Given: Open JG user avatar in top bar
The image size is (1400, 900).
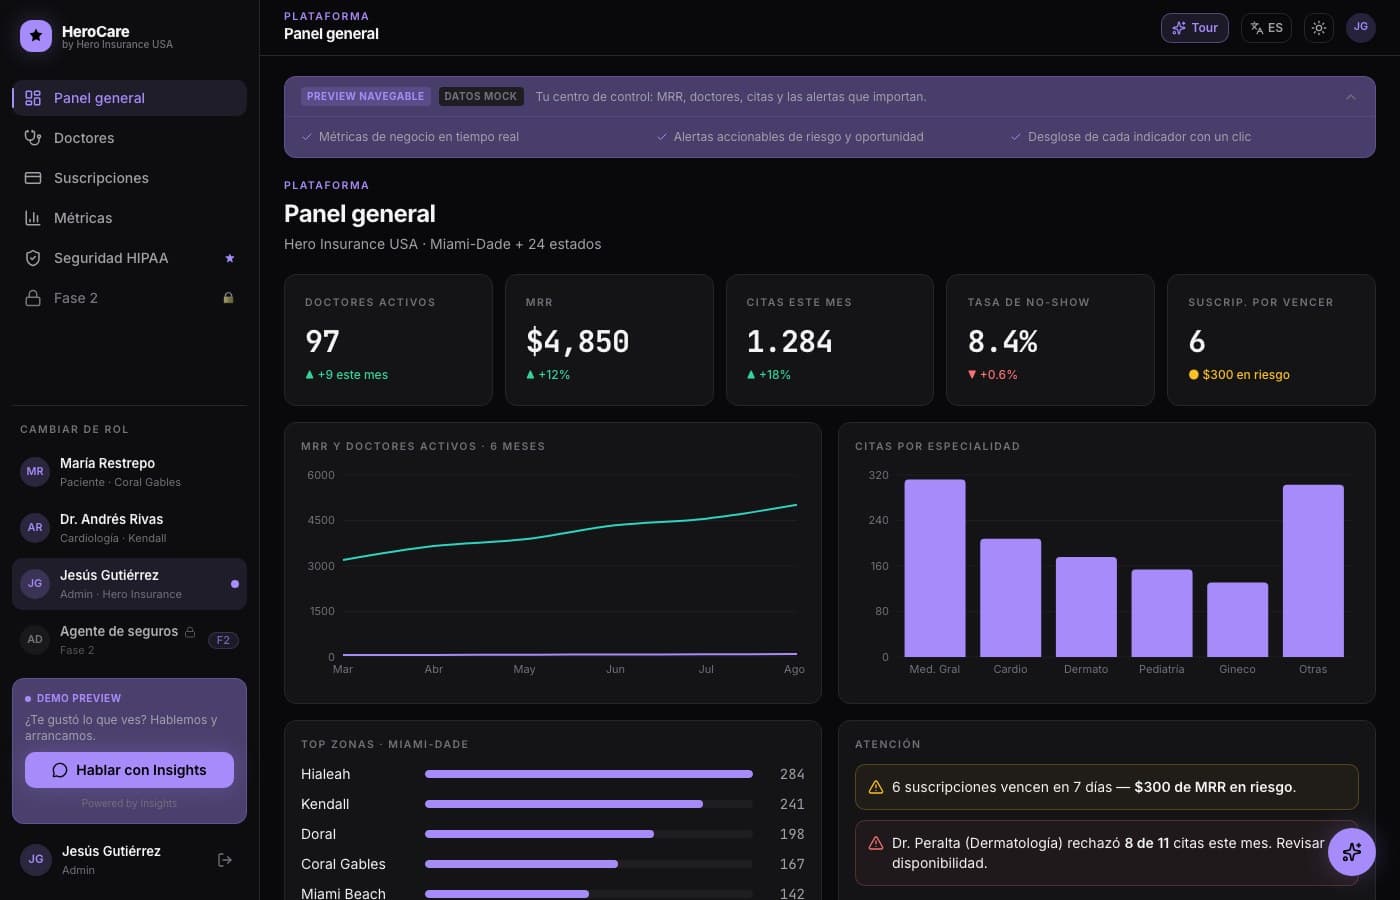Looking at the screenshot, I should (1361, 28).
